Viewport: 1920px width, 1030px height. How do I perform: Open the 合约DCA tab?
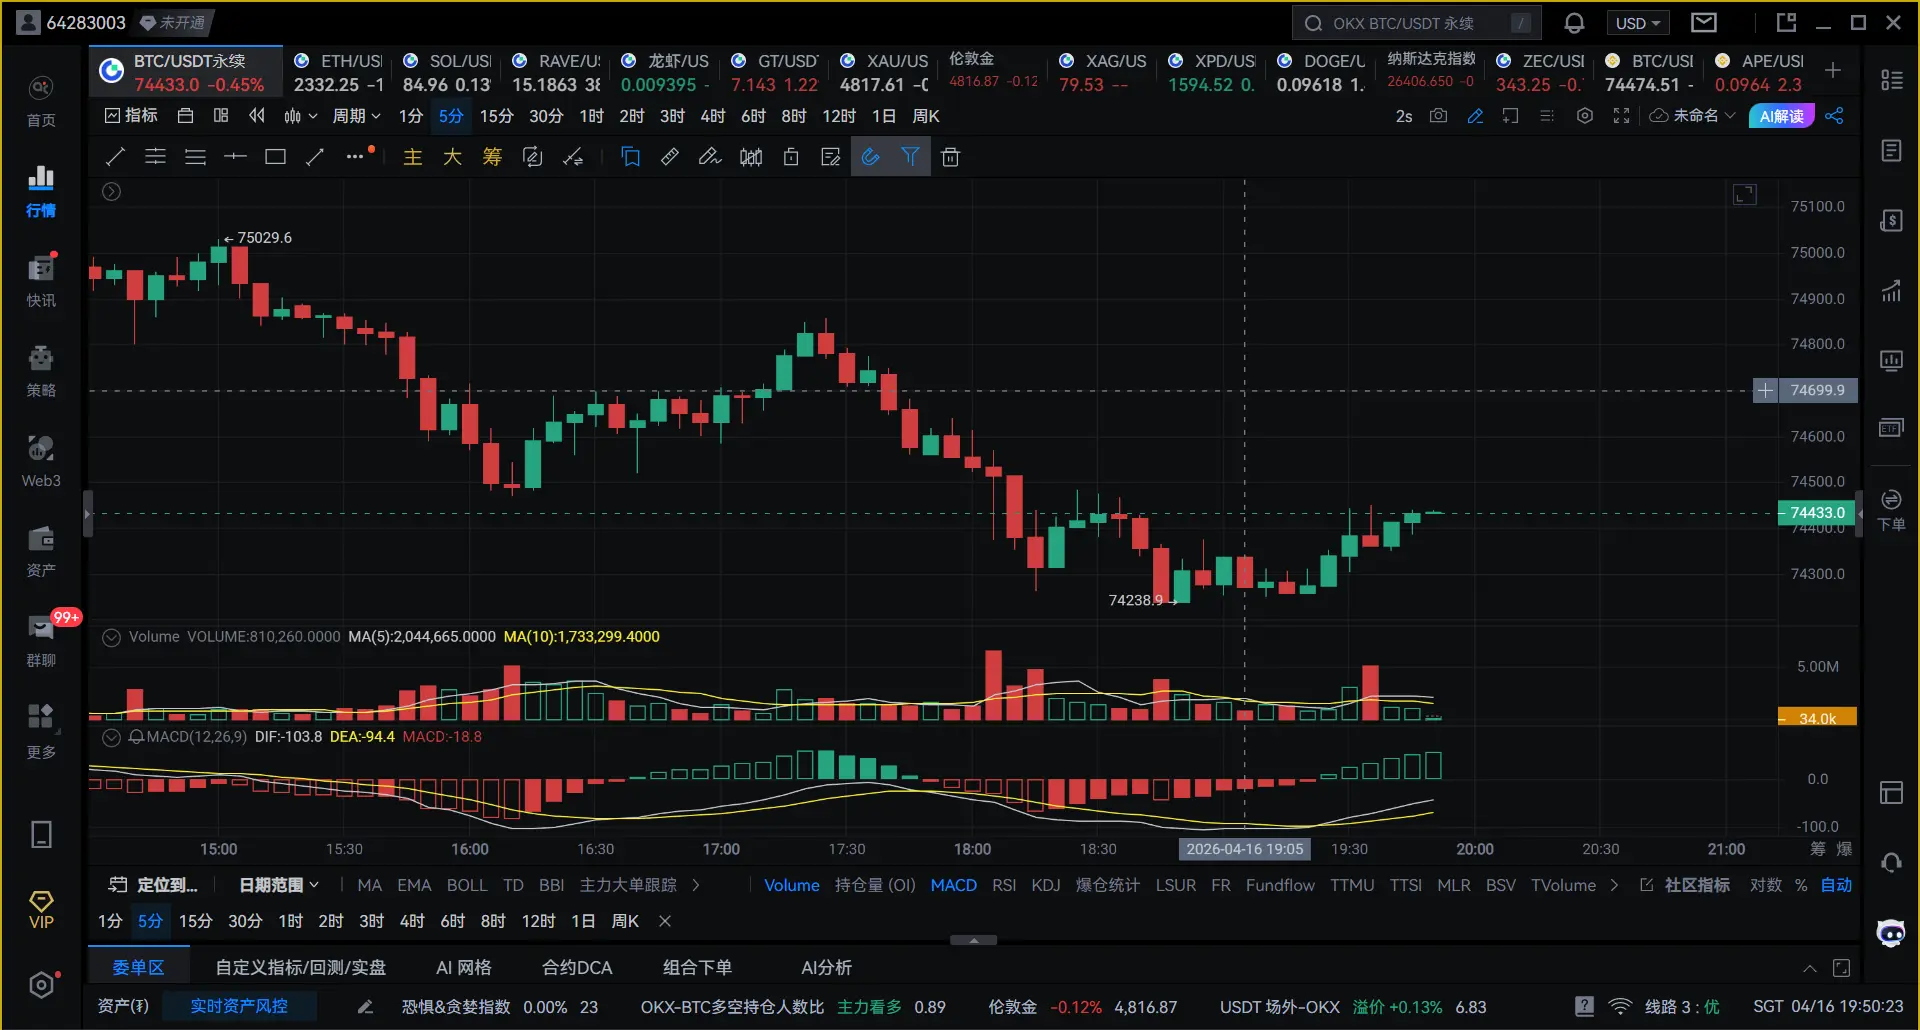pyautogui.click(x=577, y=967)
